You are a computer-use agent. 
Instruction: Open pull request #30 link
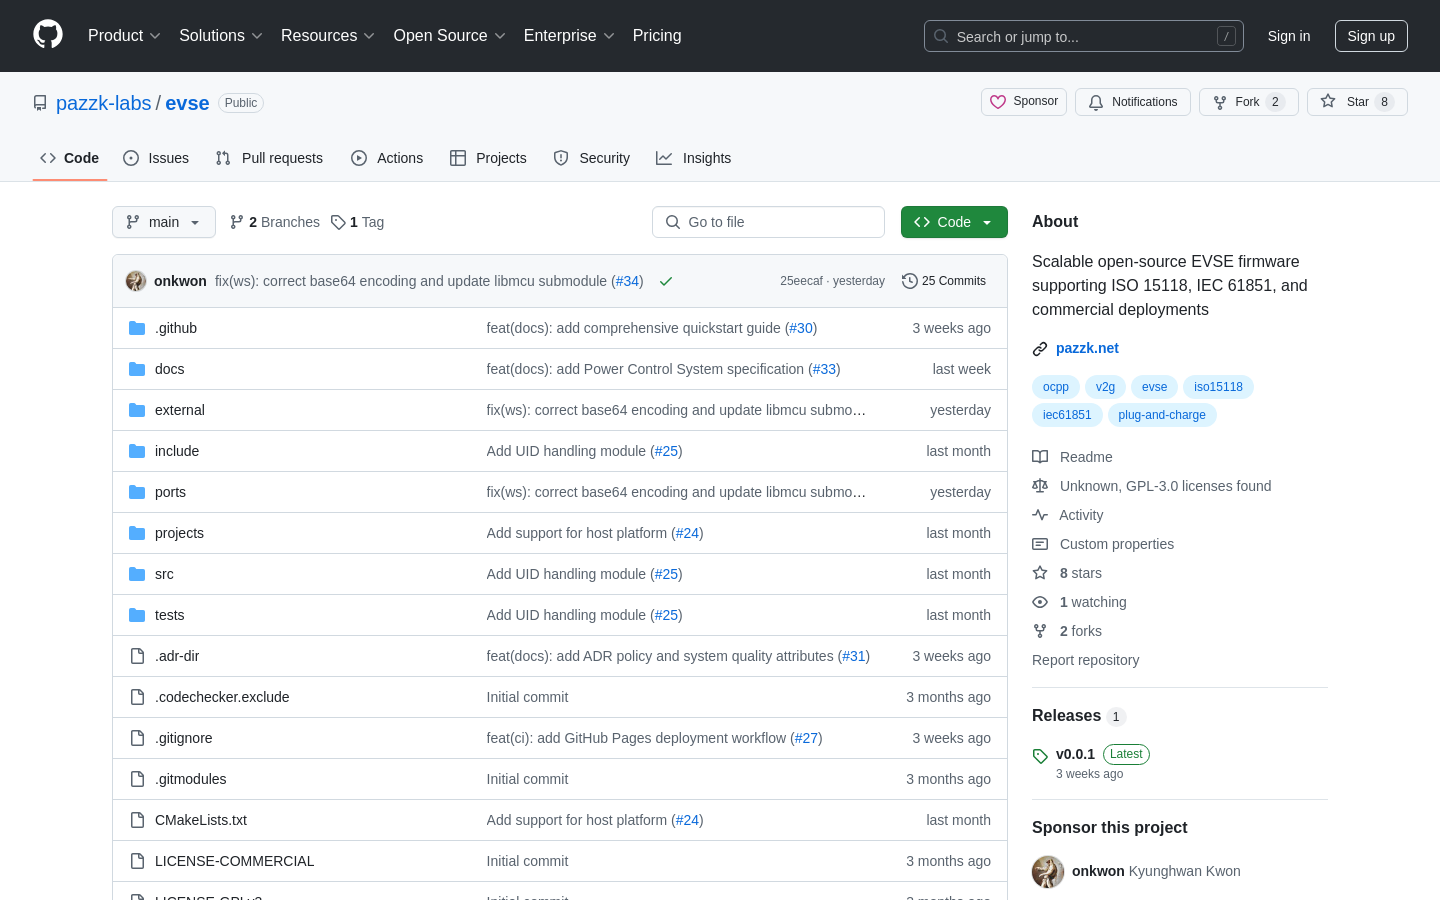[801, 328]
